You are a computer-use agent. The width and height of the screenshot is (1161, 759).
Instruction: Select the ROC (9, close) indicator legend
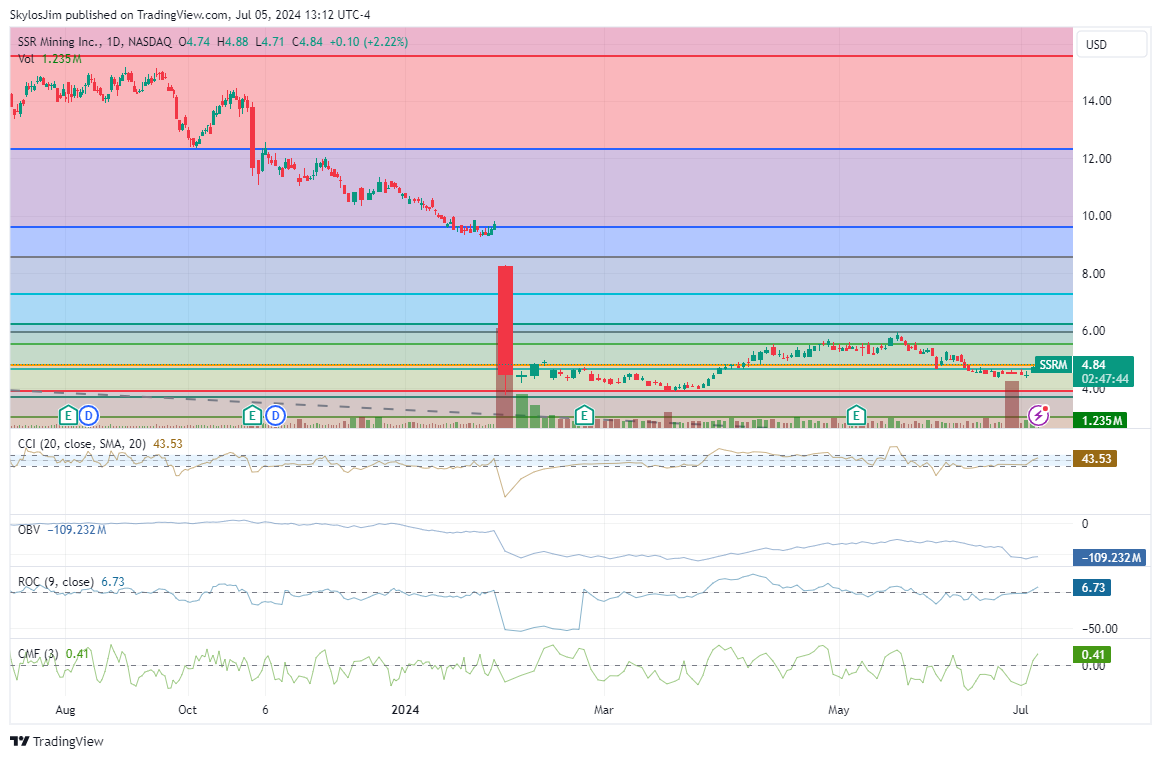click(71, 582)
